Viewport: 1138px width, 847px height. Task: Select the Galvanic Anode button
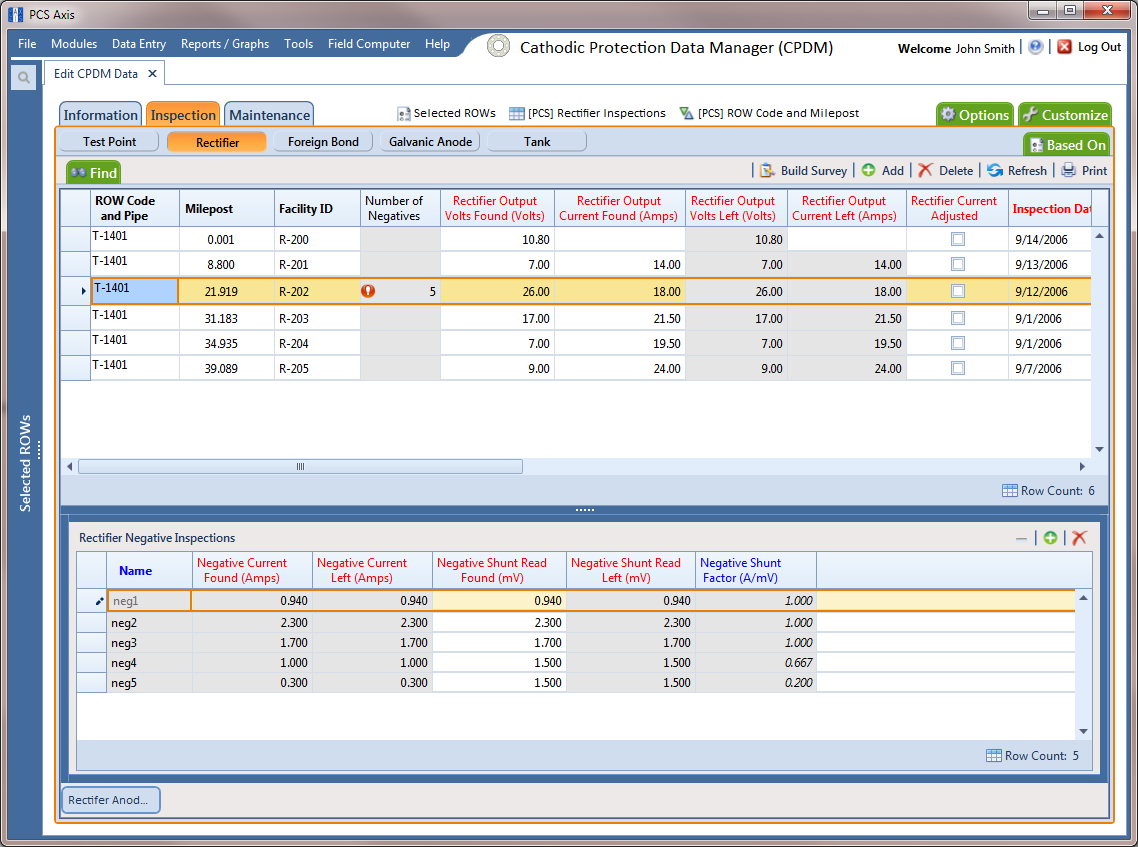(430, 142)
